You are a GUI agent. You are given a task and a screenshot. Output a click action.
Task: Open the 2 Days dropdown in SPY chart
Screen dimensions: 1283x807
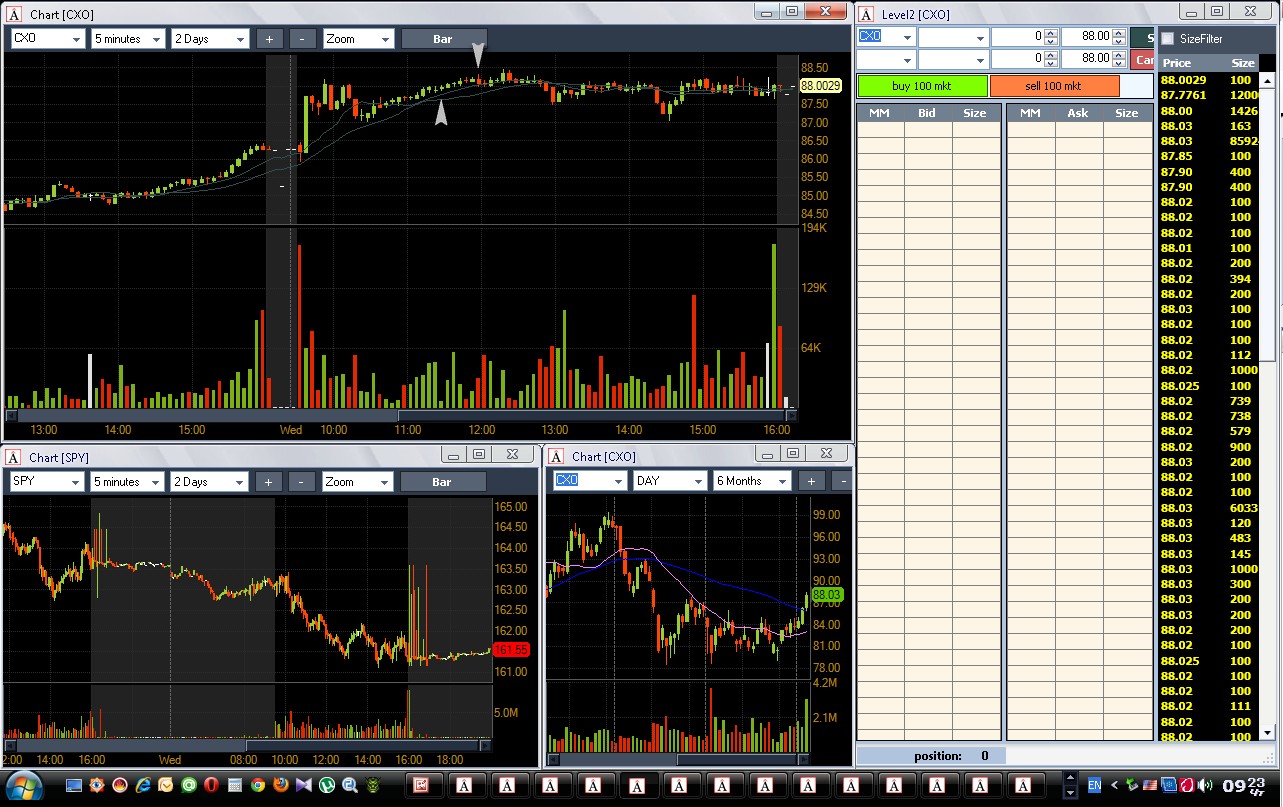[208, 482]
